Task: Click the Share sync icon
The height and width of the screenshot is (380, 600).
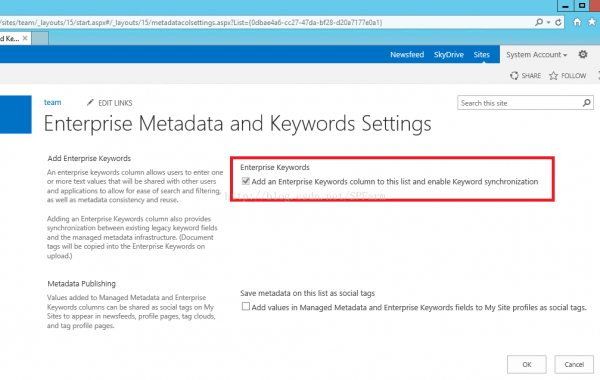Action: tap(514, 76)
